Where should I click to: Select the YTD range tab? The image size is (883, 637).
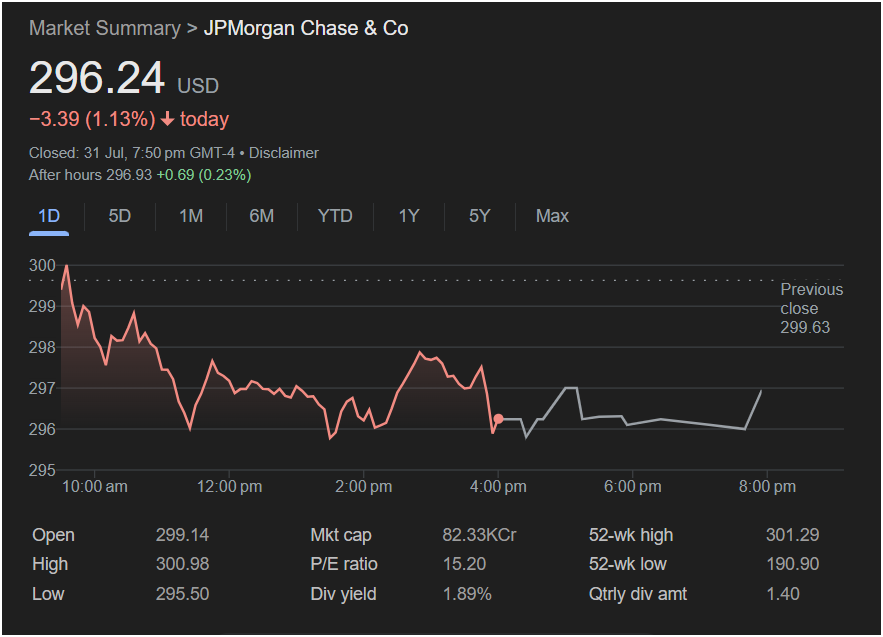pyautogui.click(x=335, y=216)
